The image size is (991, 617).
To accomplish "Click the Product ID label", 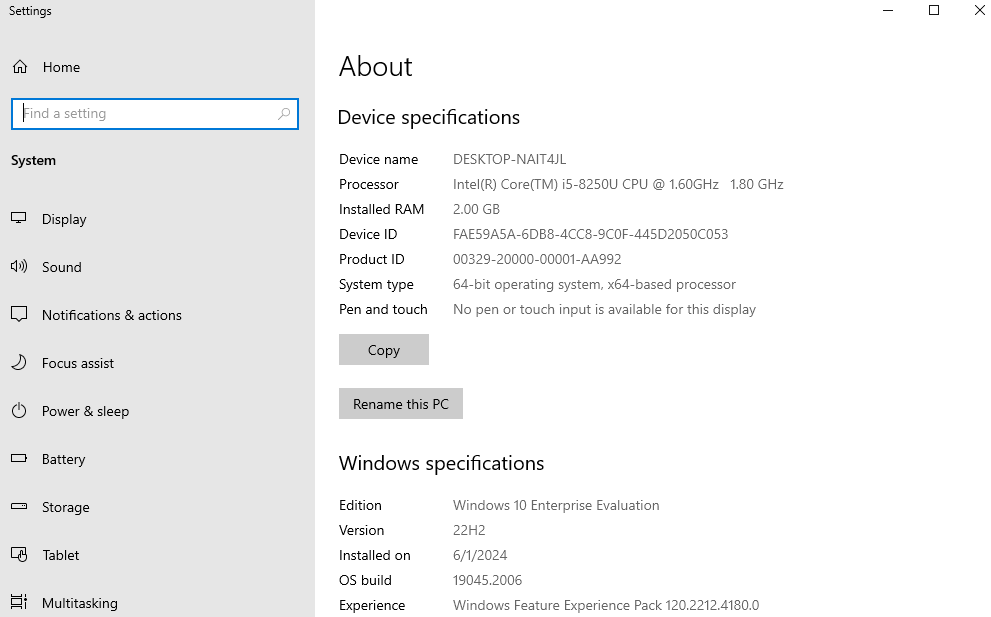I will point(372,259).
